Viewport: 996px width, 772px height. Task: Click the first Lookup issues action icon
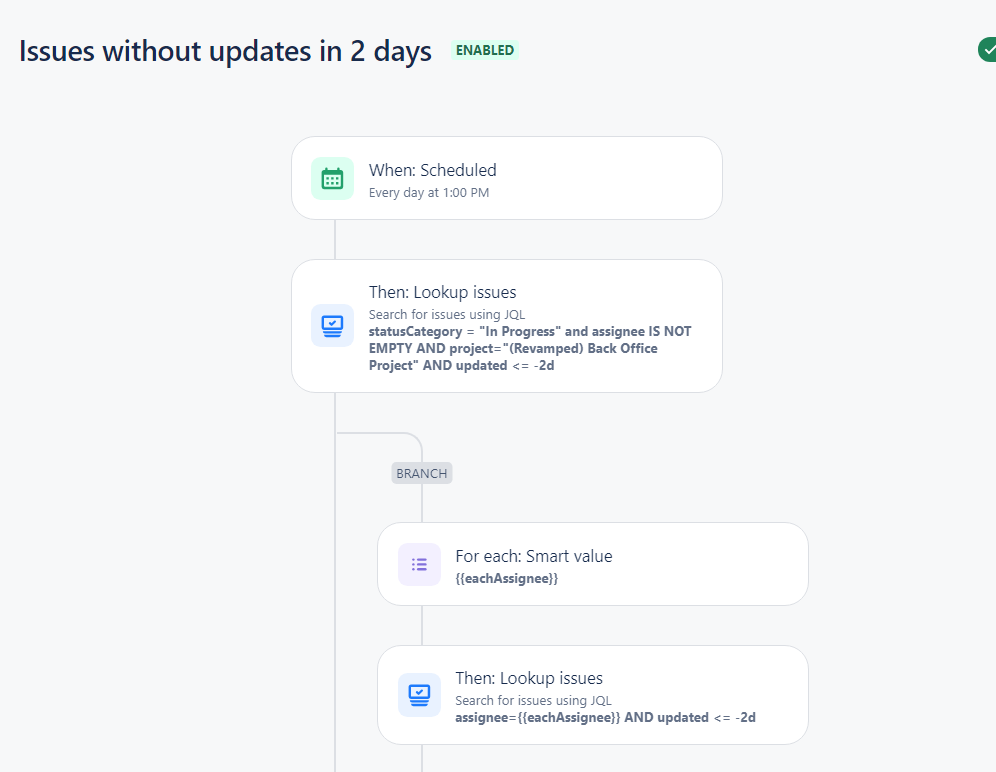(331, 325)
